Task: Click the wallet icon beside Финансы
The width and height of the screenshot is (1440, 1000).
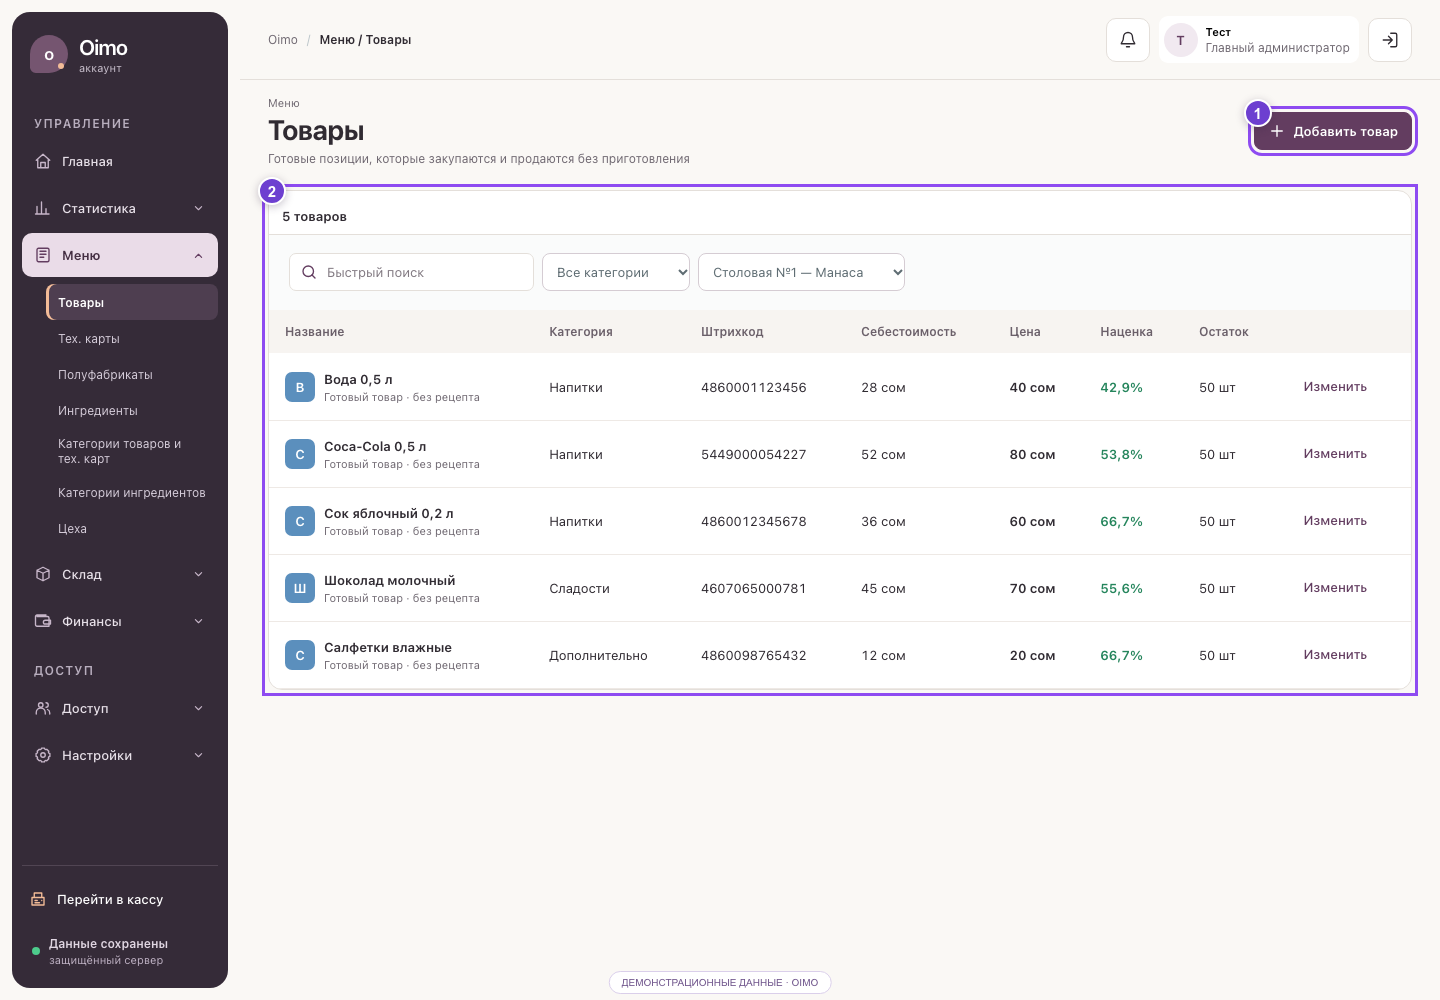Action: [x=43, y=621]
